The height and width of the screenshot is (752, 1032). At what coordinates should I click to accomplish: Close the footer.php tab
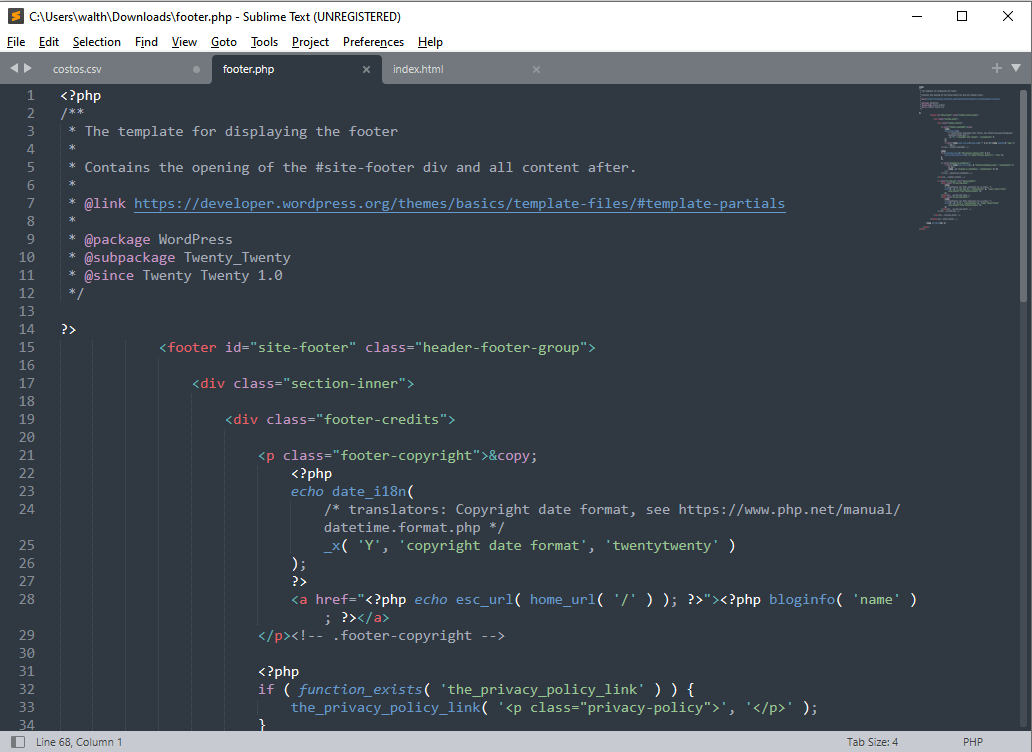(x=367, y=69)
